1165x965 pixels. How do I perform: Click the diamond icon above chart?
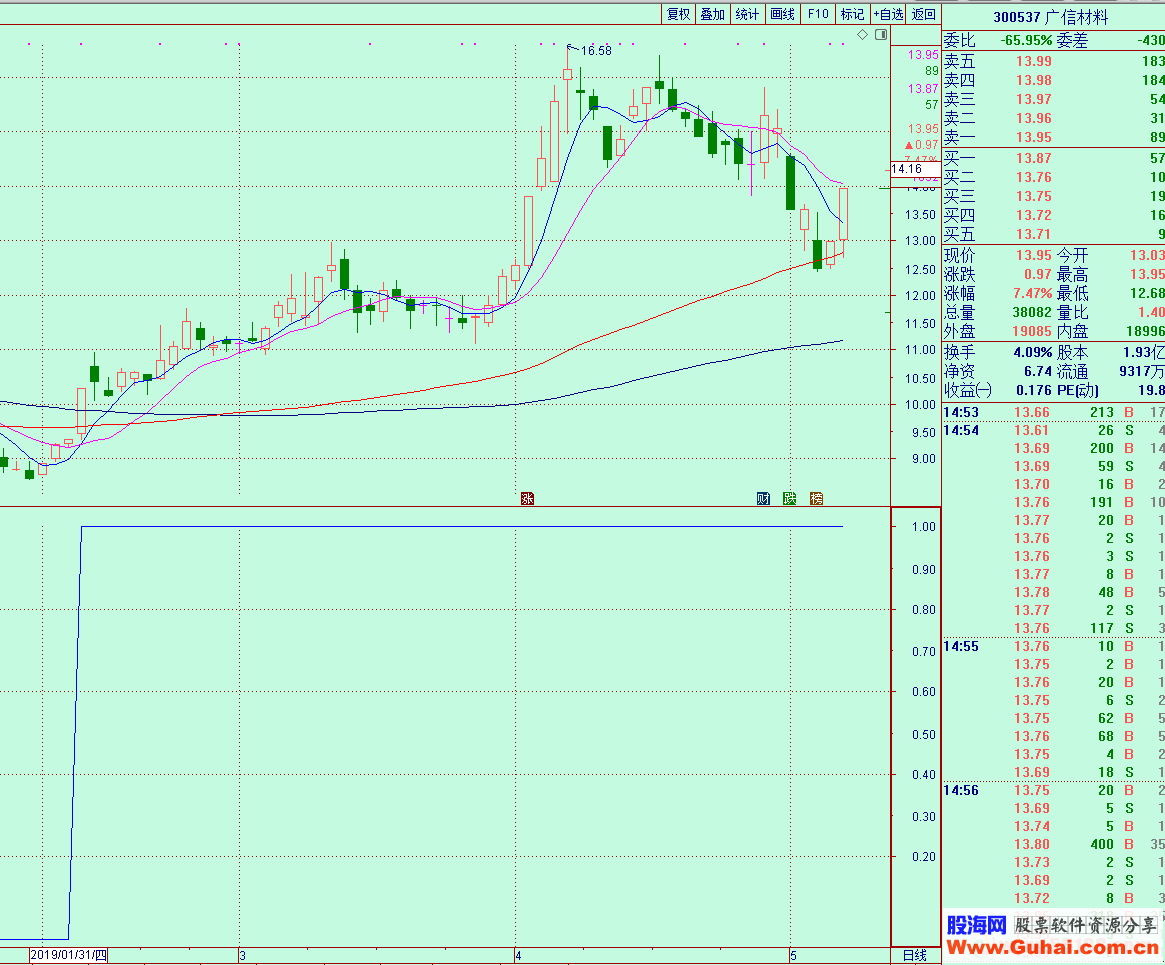point(863,34)
